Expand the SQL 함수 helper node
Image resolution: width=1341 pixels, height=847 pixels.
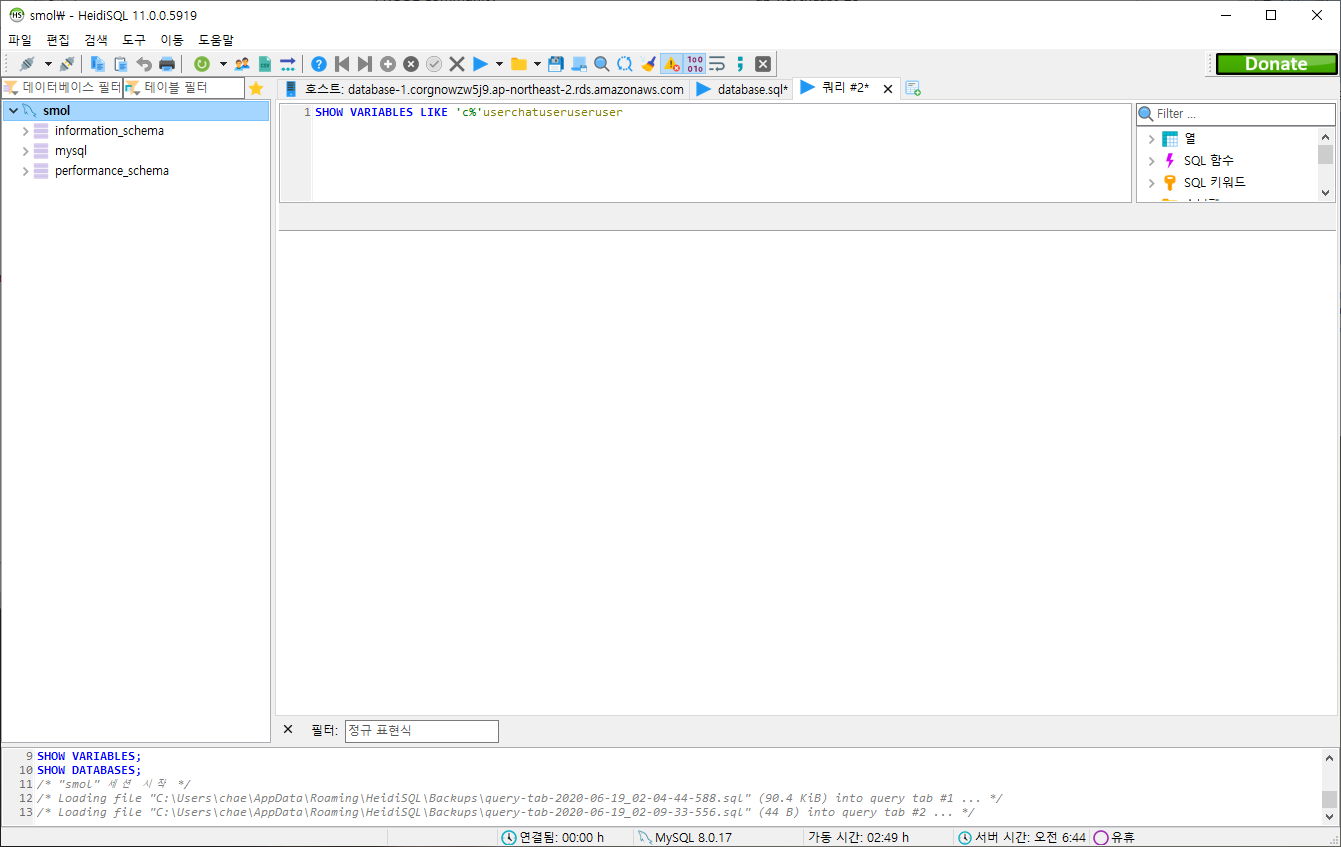pos(1151,161)
